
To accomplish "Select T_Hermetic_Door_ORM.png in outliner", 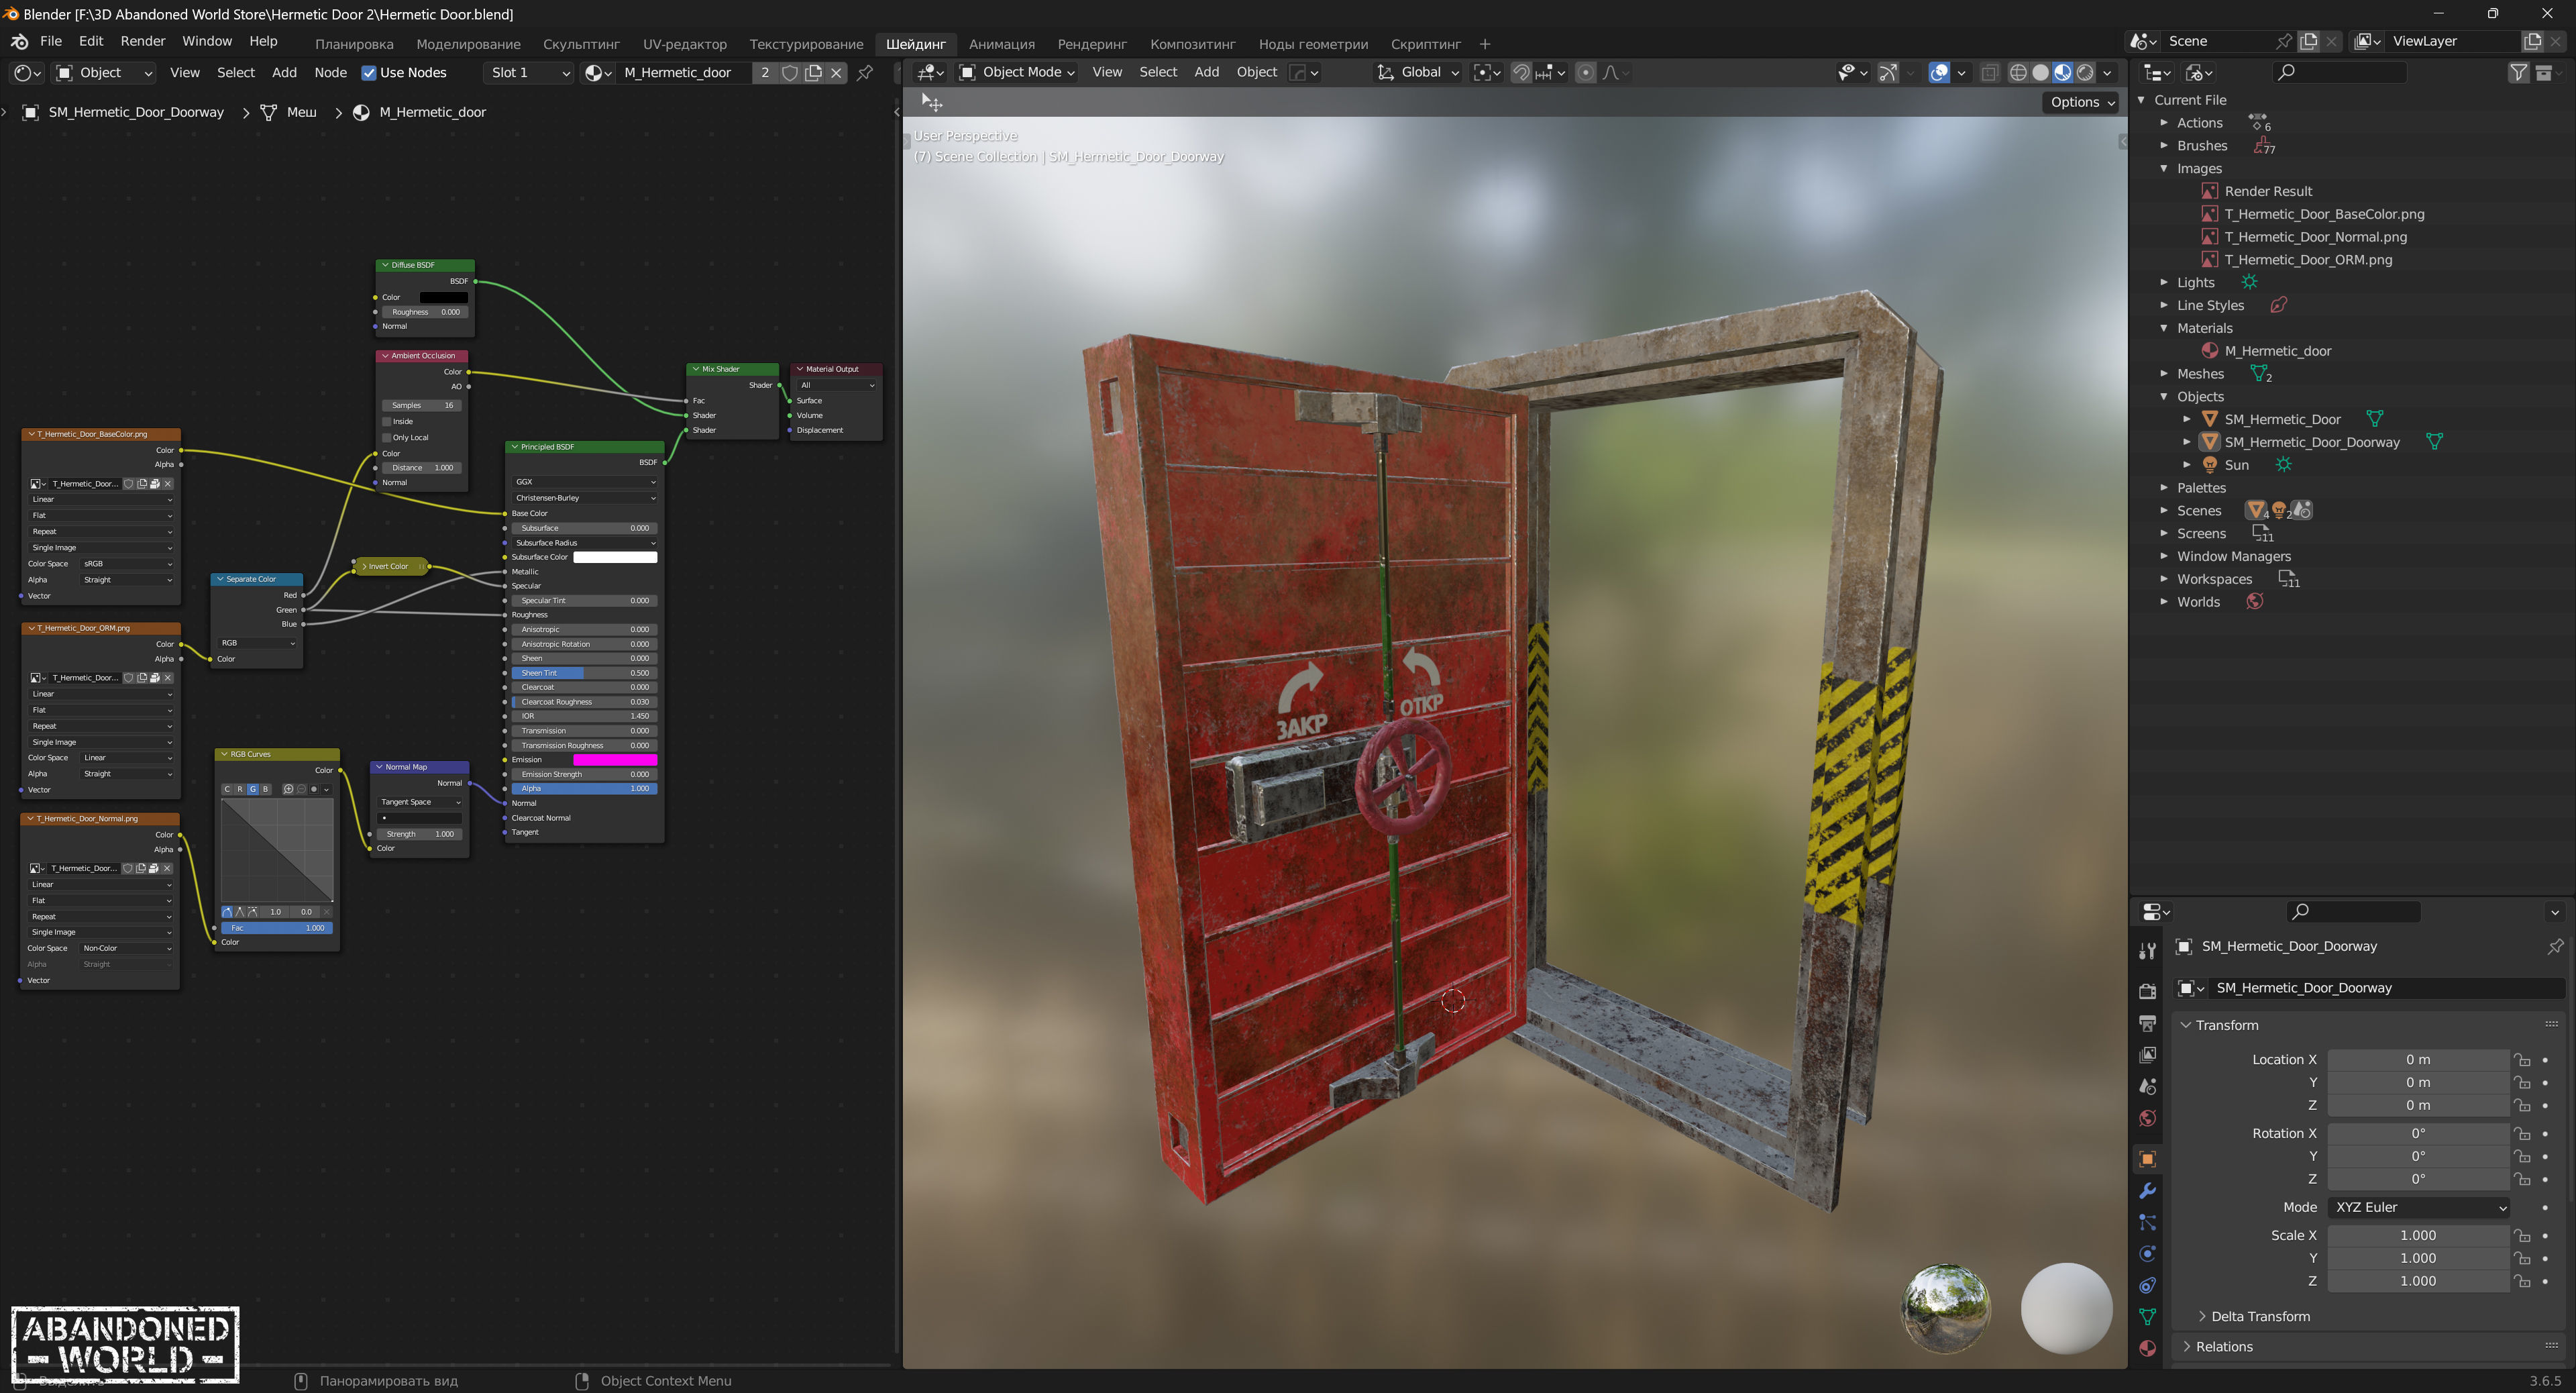I will coord(2308,259).
